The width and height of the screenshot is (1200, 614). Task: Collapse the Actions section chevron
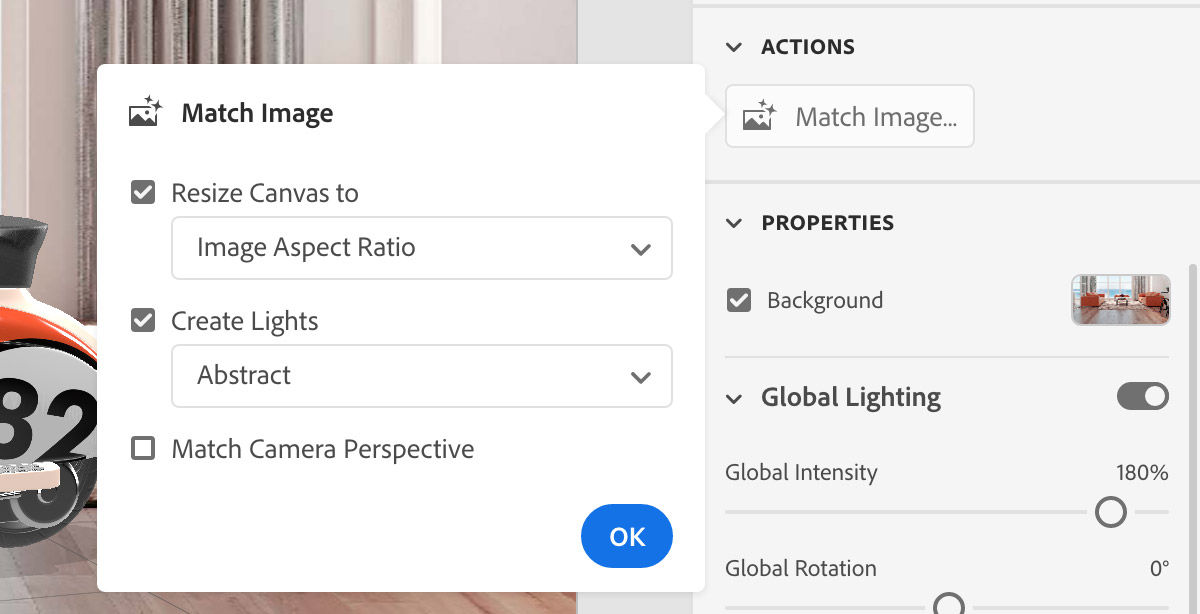[735, 47]
